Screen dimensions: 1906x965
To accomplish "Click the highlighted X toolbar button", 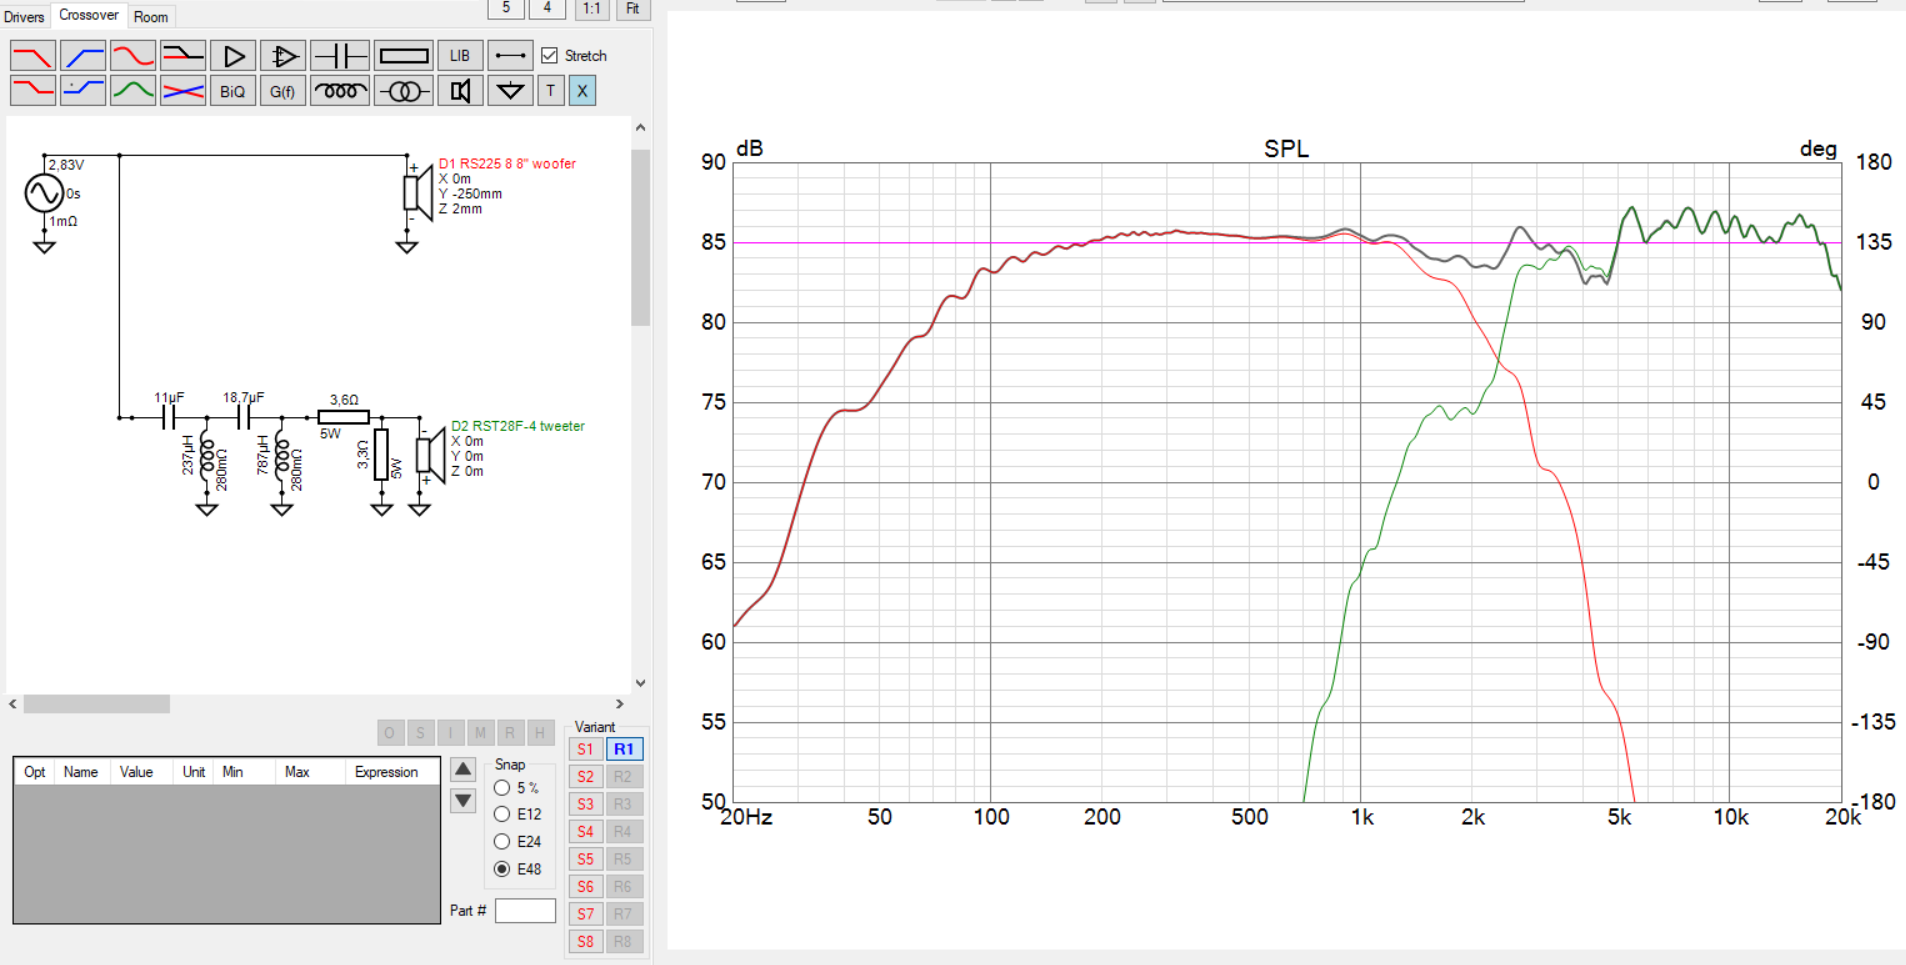I will [582, 91].
